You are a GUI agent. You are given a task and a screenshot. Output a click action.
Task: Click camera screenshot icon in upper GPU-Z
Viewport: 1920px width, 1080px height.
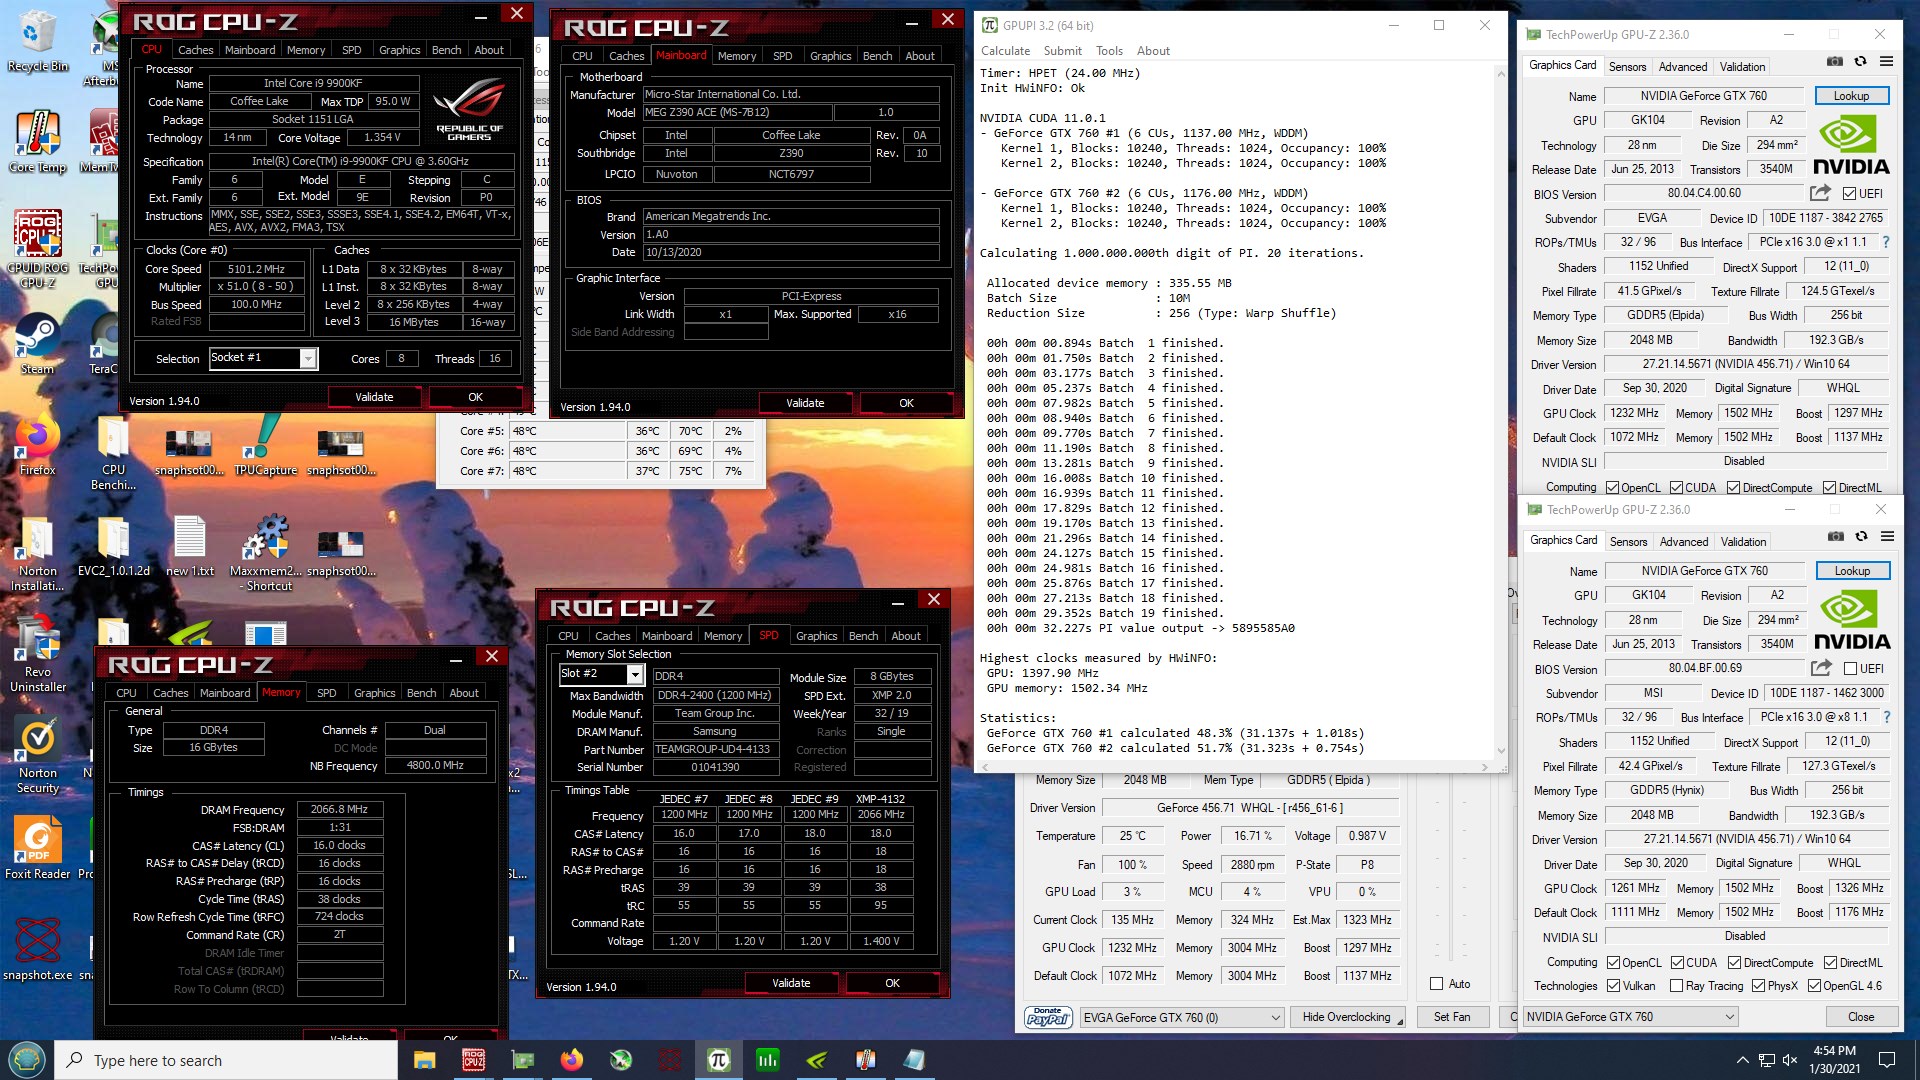coord(1835,62)
